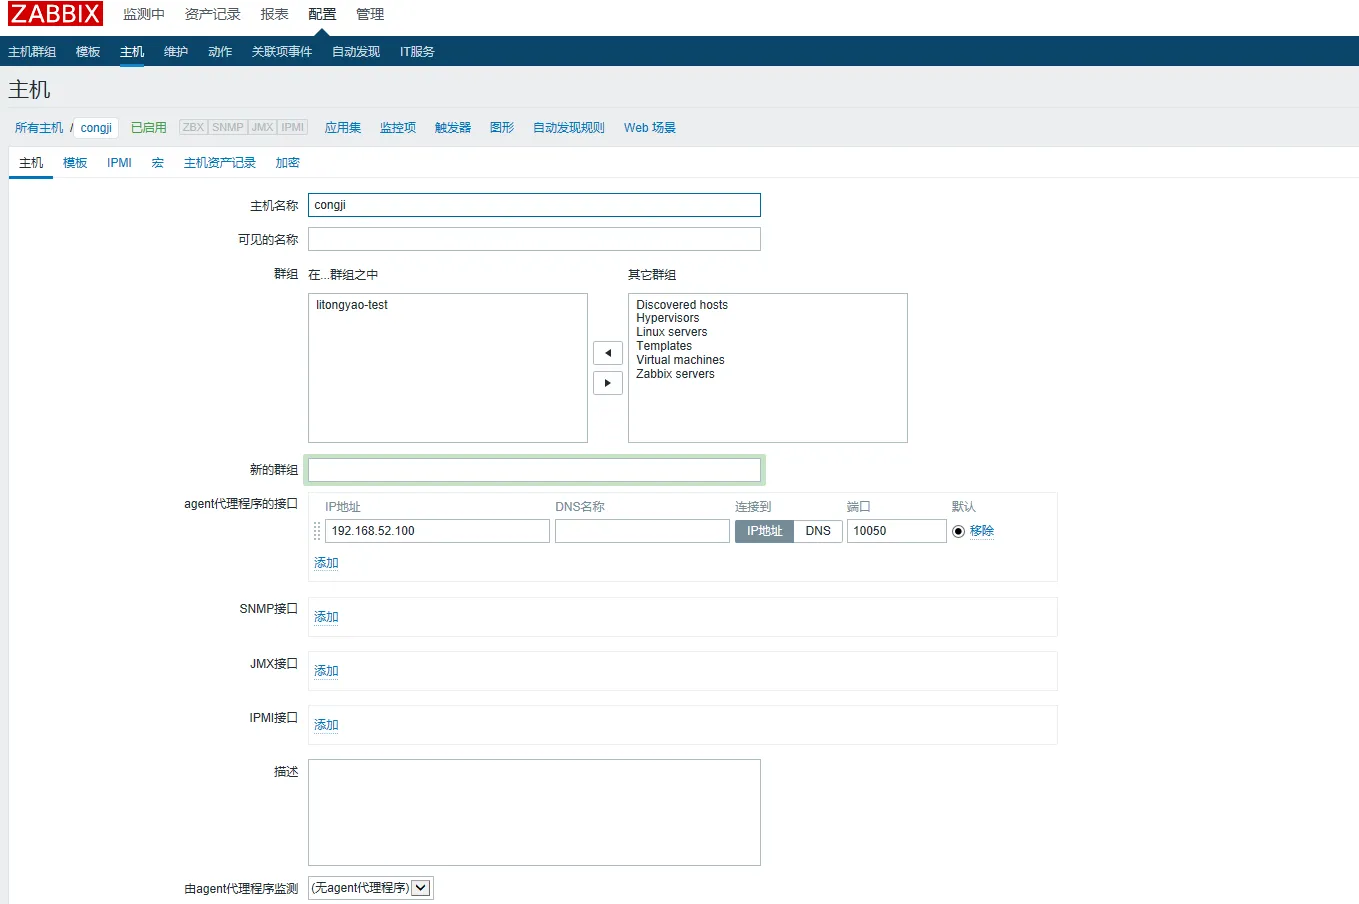Open the 监控项 link
Viewport: 1359px width, 904px height.
click(398, 128)
